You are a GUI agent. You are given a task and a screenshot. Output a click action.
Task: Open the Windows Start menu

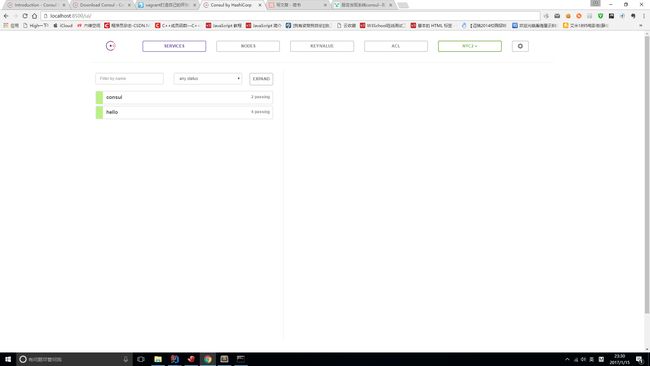pyautogui.click(x=8, y=359)
